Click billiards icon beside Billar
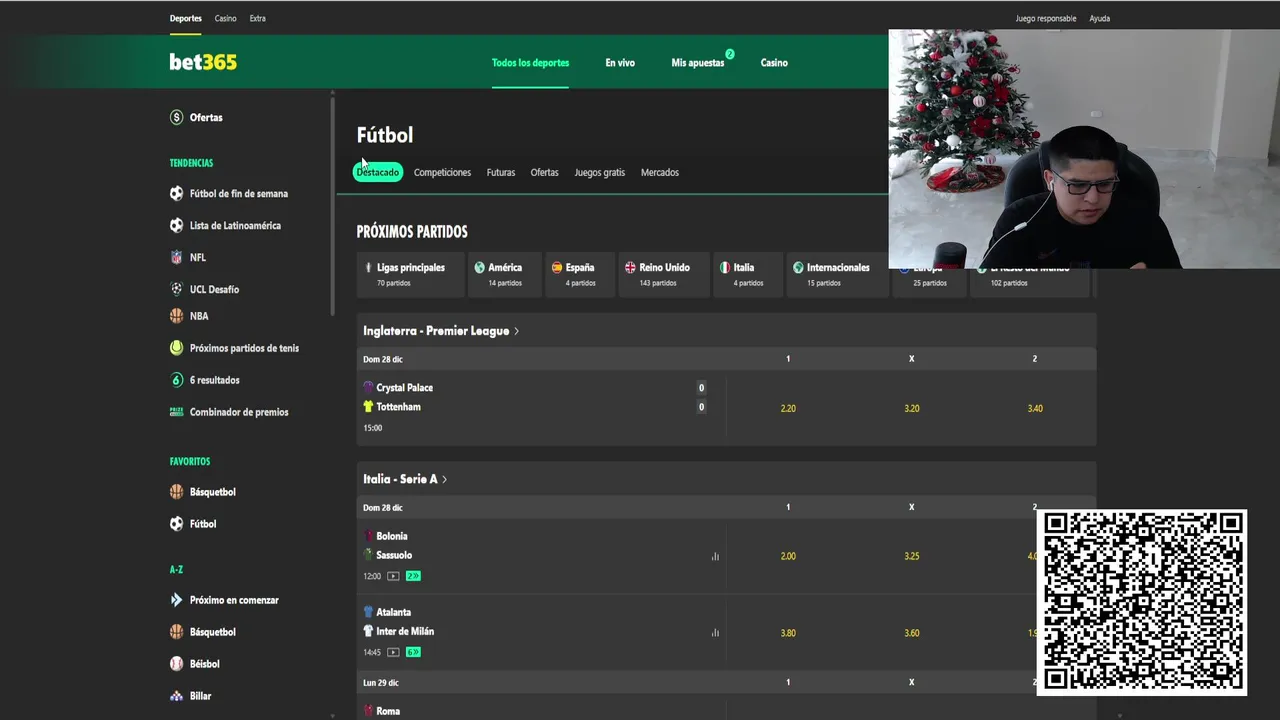Image resolution: width=1280 pixels, height=720 pixels. 177,696
